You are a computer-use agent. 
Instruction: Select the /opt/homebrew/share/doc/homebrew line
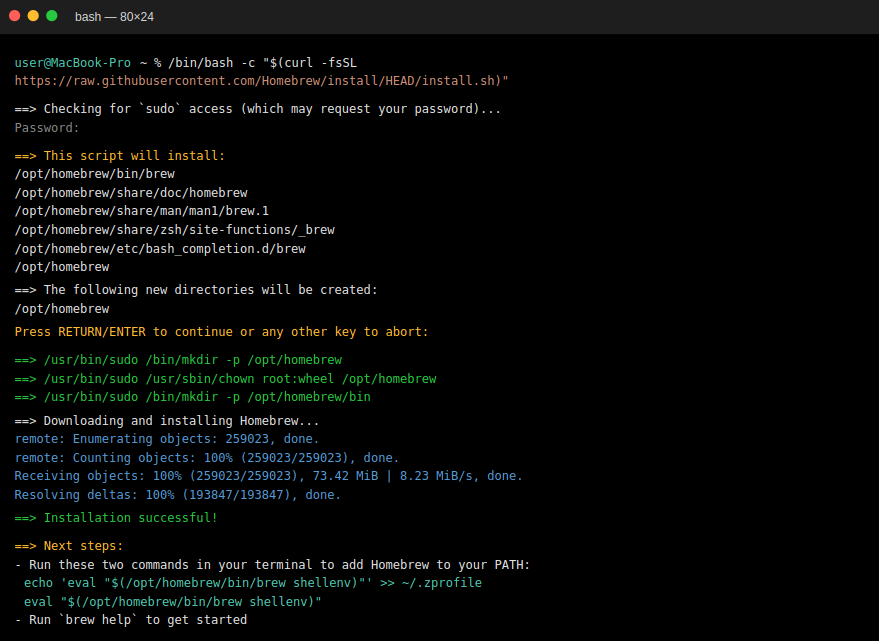pyautogui.click(x=131, y=193)
